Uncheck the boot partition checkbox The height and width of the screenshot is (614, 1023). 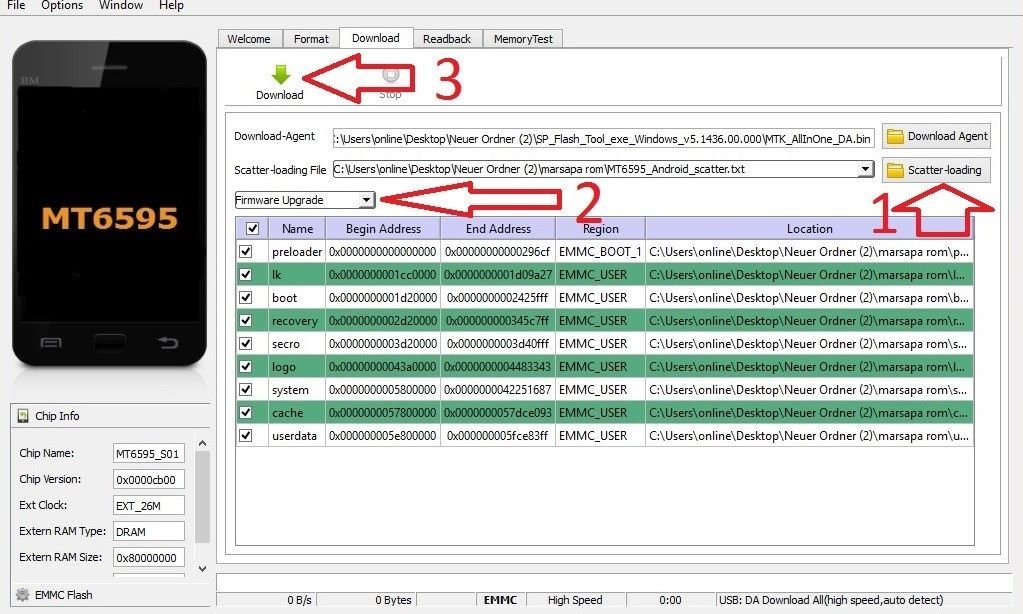pyautogui.click(x=246, y=298)
